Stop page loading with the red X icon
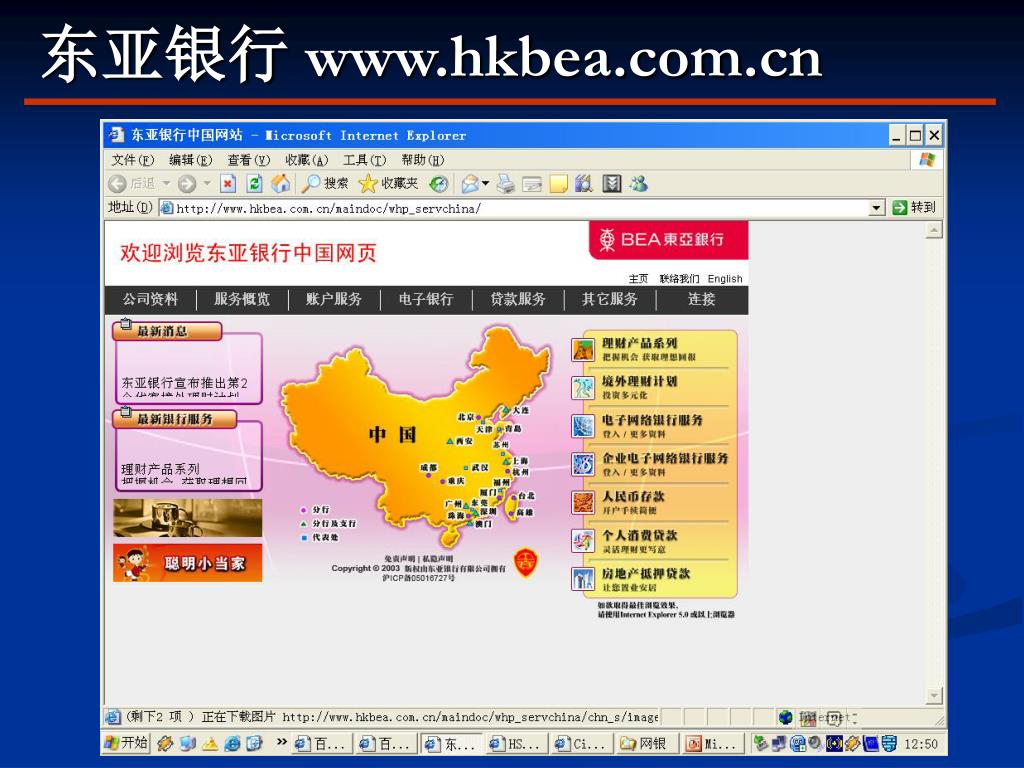Image resolution: width=1024 pixels, height=768 pixels. (x=227, y=184)
